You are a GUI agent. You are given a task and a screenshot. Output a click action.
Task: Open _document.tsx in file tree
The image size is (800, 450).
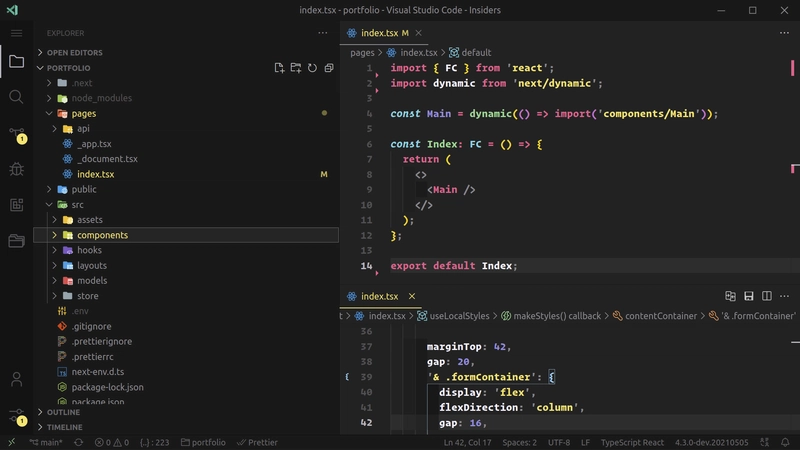107,159
